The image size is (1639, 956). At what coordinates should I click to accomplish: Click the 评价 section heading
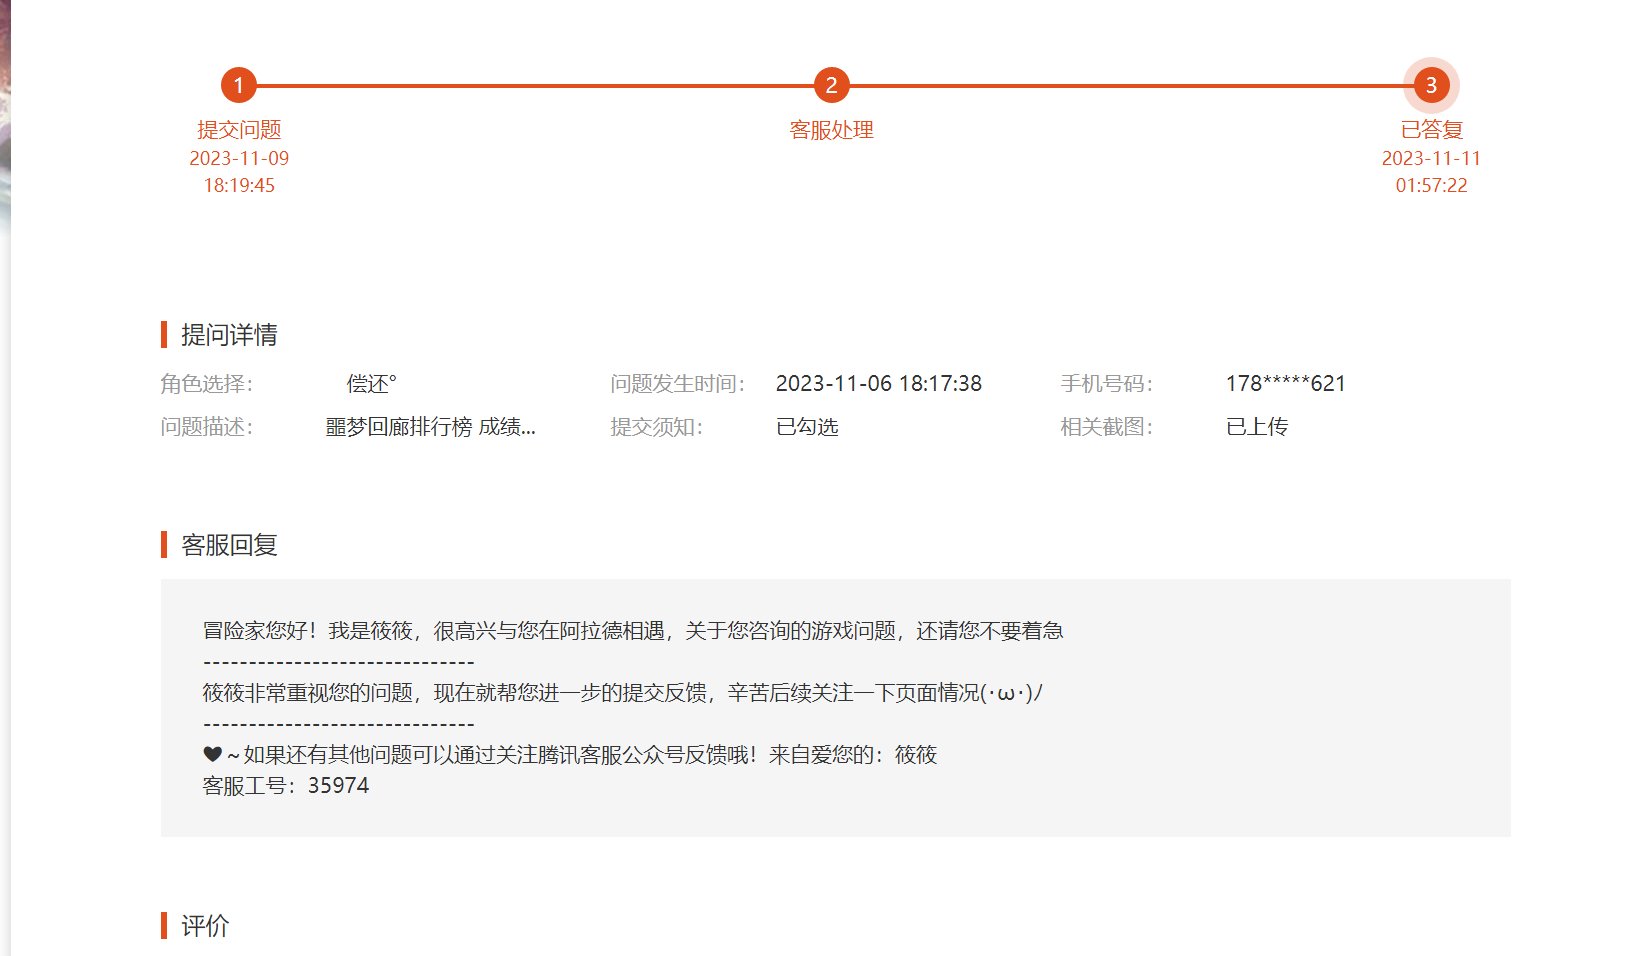tap(205, 926)
